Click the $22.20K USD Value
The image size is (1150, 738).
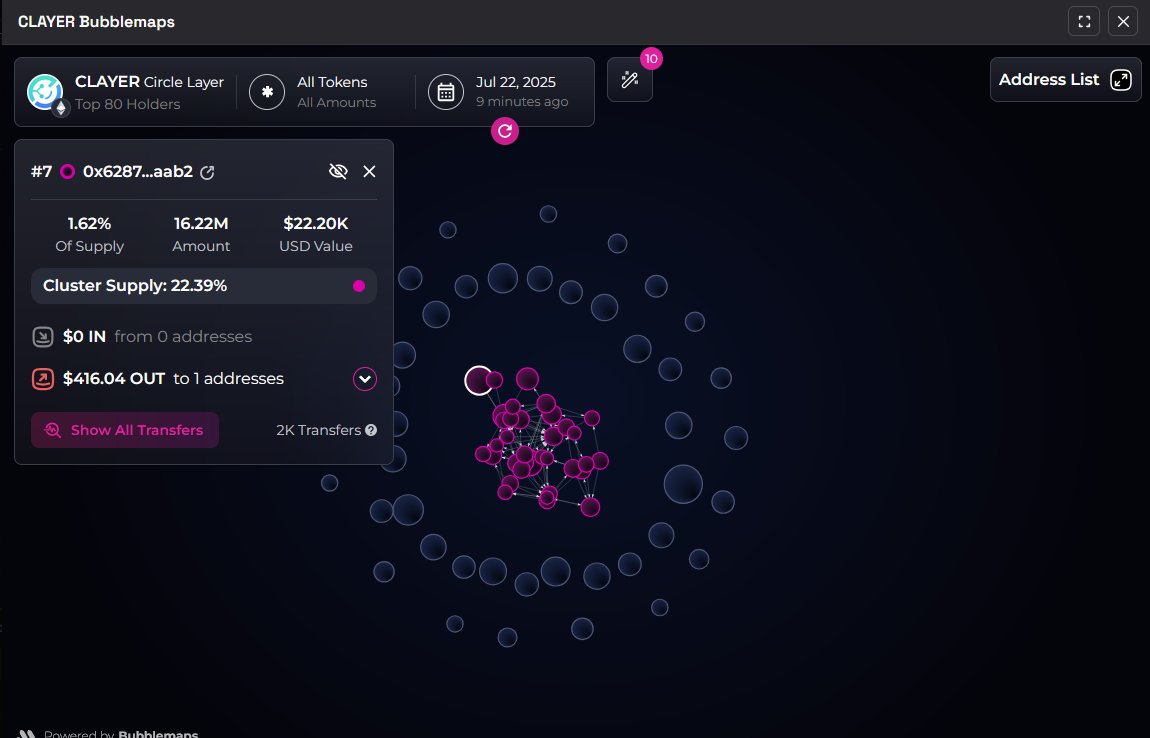(x=315, y=223)
